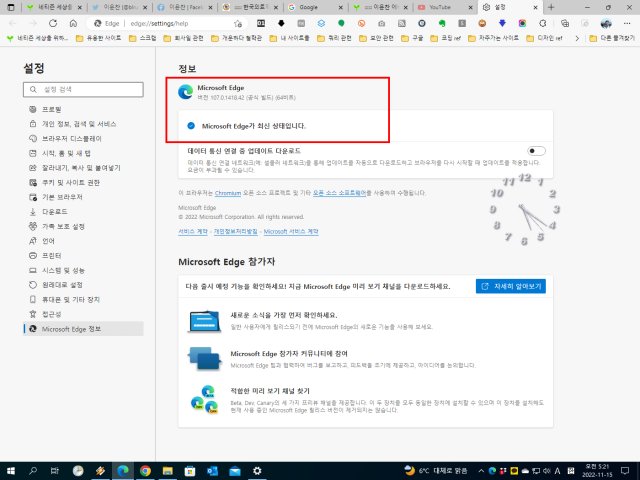Open Settings gear in taskbar
640x480 pixels.
(x=257, y=471)
